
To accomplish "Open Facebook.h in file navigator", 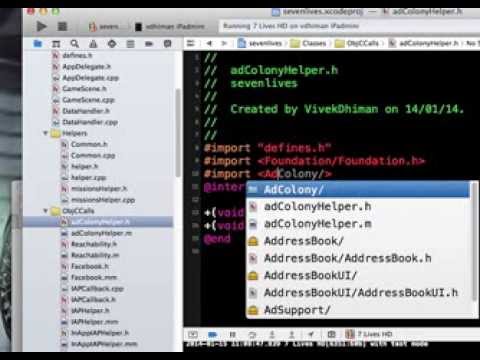I will pos(90,266).
